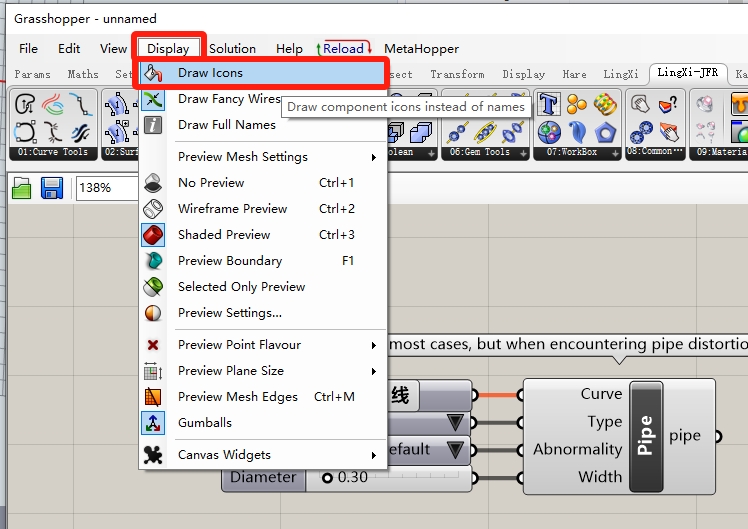Expand Preview Mesh Settings submenu
Screen dimensions: 748x529
click(x=262, y=157)
